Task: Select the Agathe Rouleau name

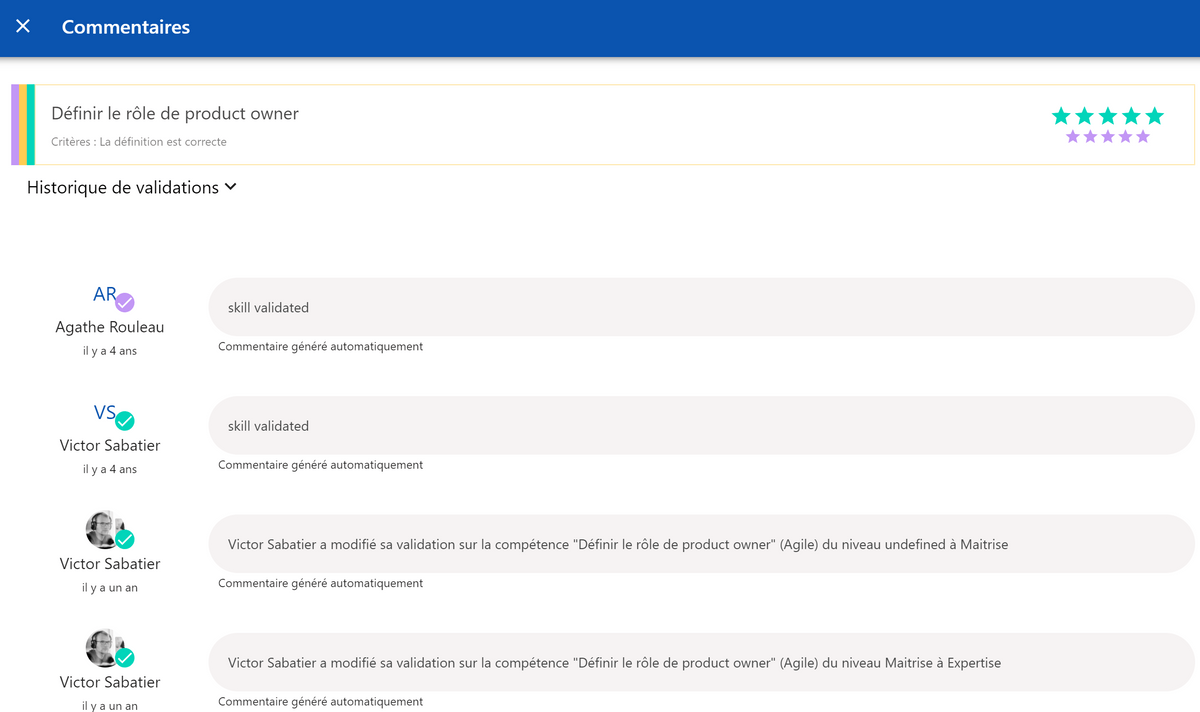Action: 110,327
